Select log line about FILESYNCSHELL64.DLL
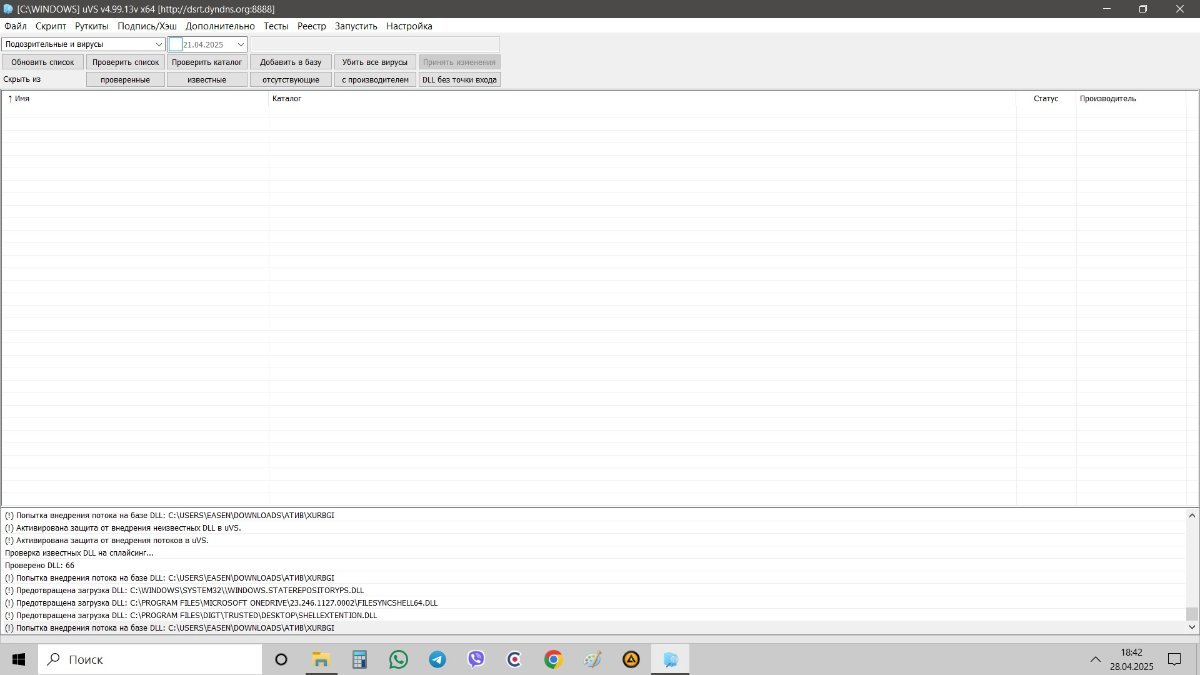Screen dimensions: 1200x675 (593, 603)
